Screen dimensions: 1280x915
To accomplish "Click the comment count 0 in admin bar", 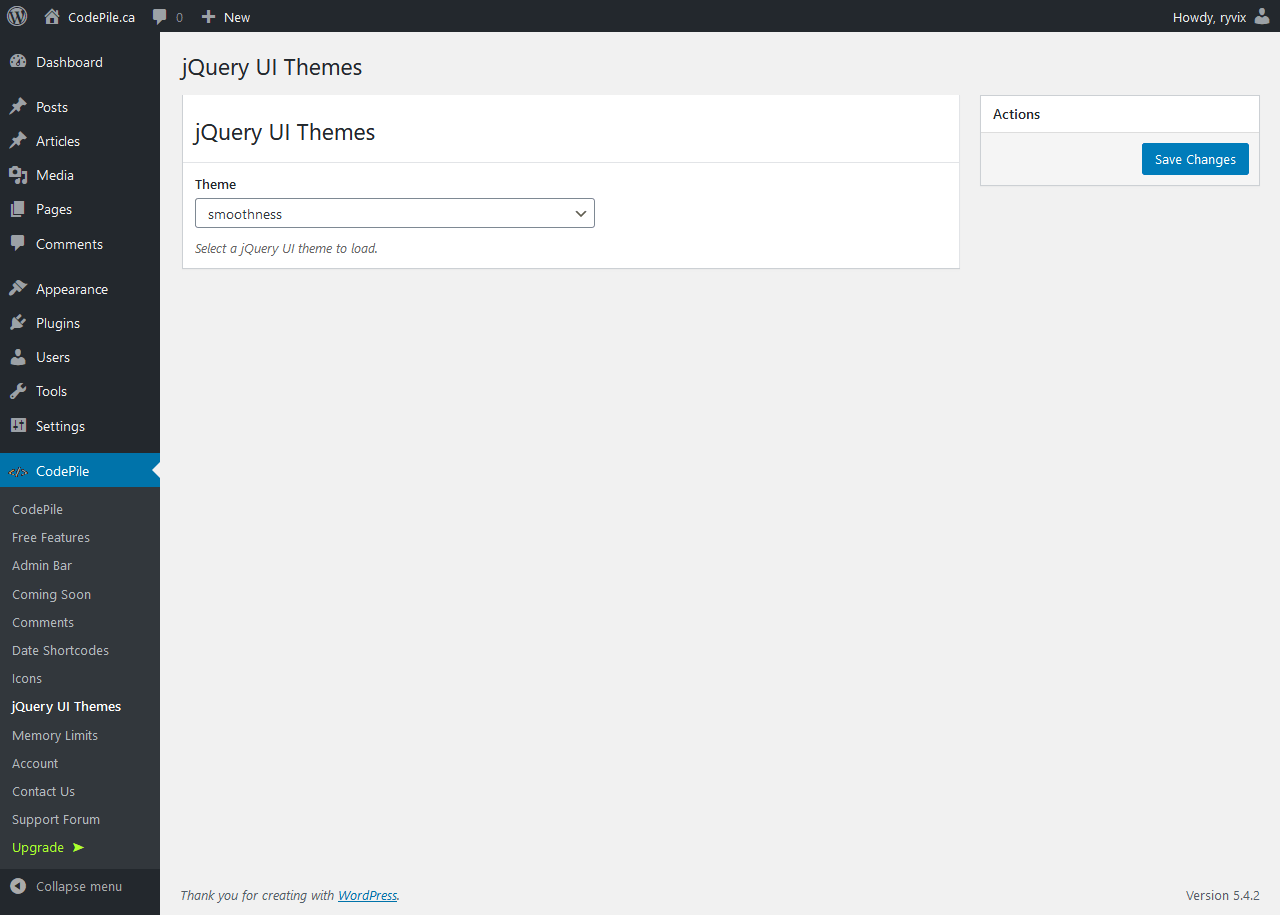I will coord(179,17).
